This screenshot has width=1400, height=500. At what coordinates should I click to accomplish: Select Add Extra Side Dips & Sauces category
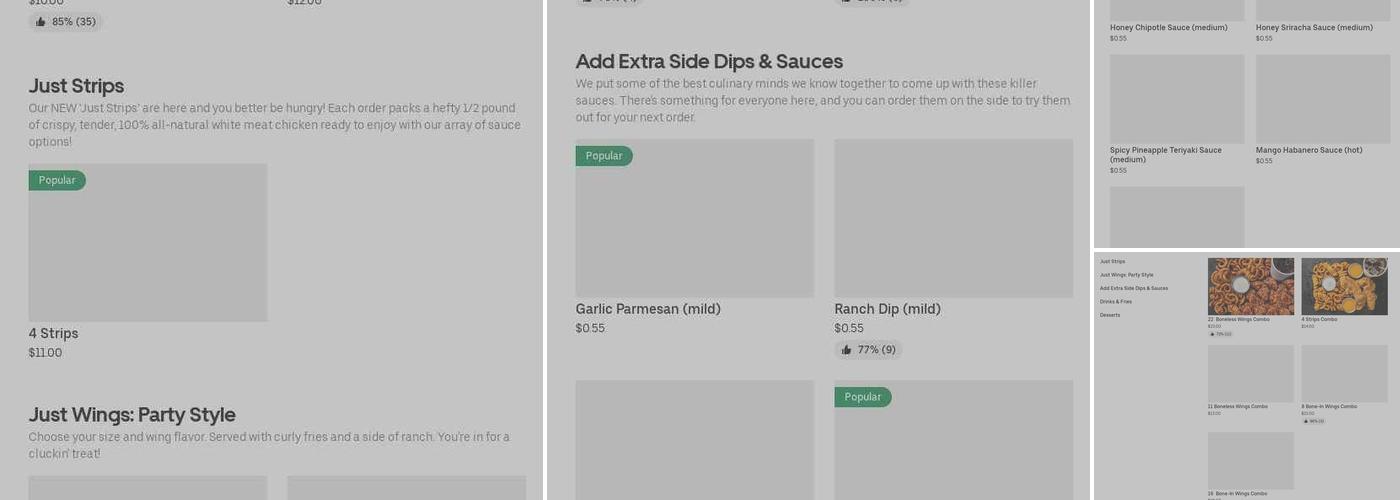(1133, 288)
